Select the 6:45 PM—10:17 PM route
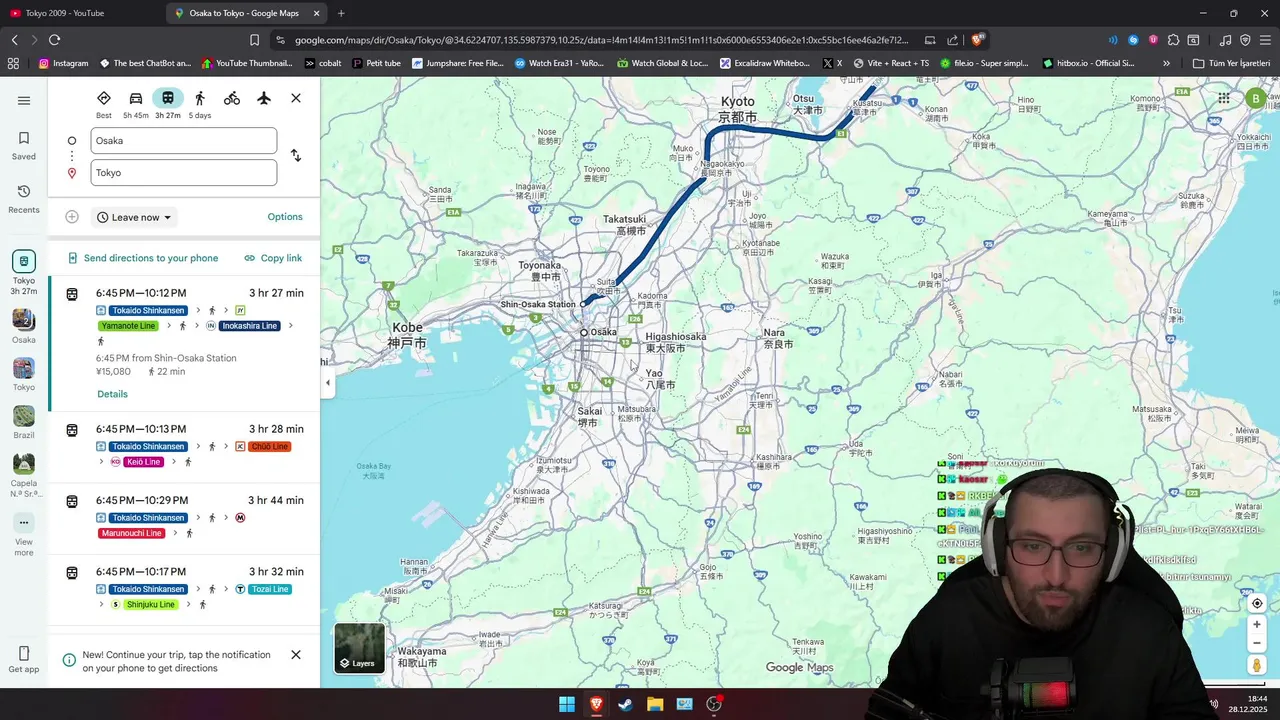 pos(184,588)
